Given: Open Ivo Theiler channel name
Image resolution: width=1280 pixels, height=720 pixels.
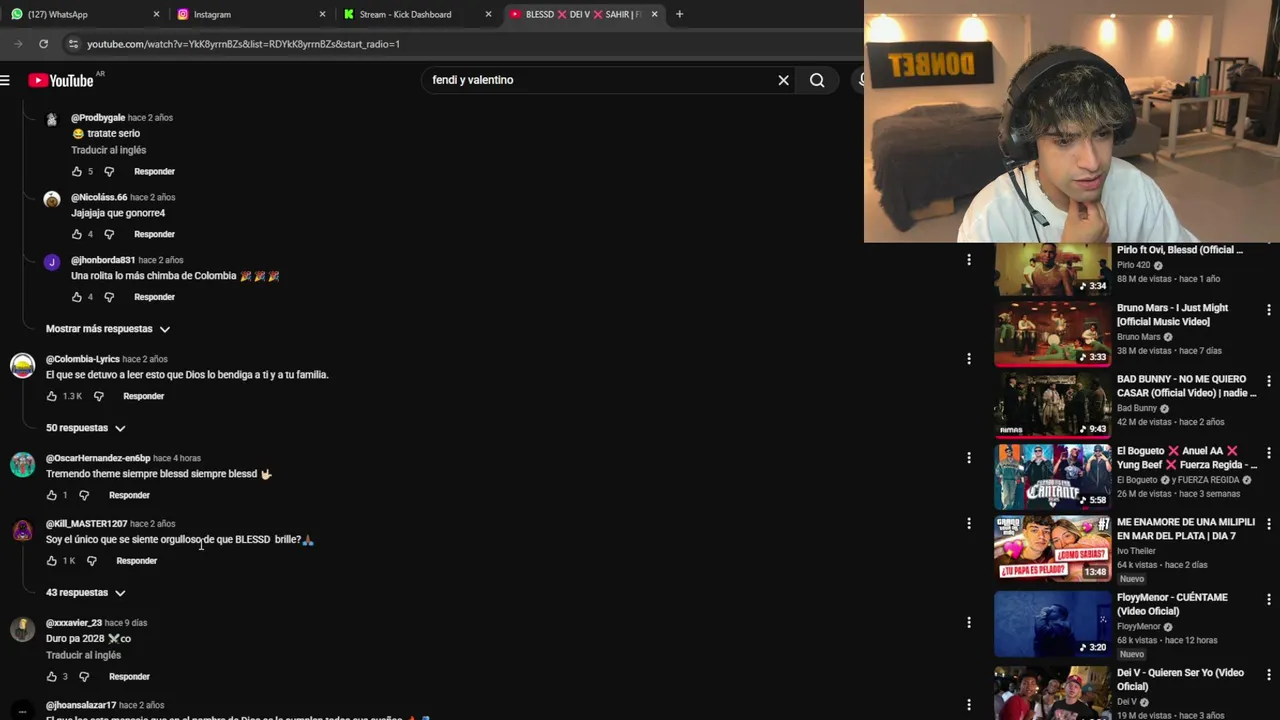Looking at the screenshot, I should [x=1136, y=551].
